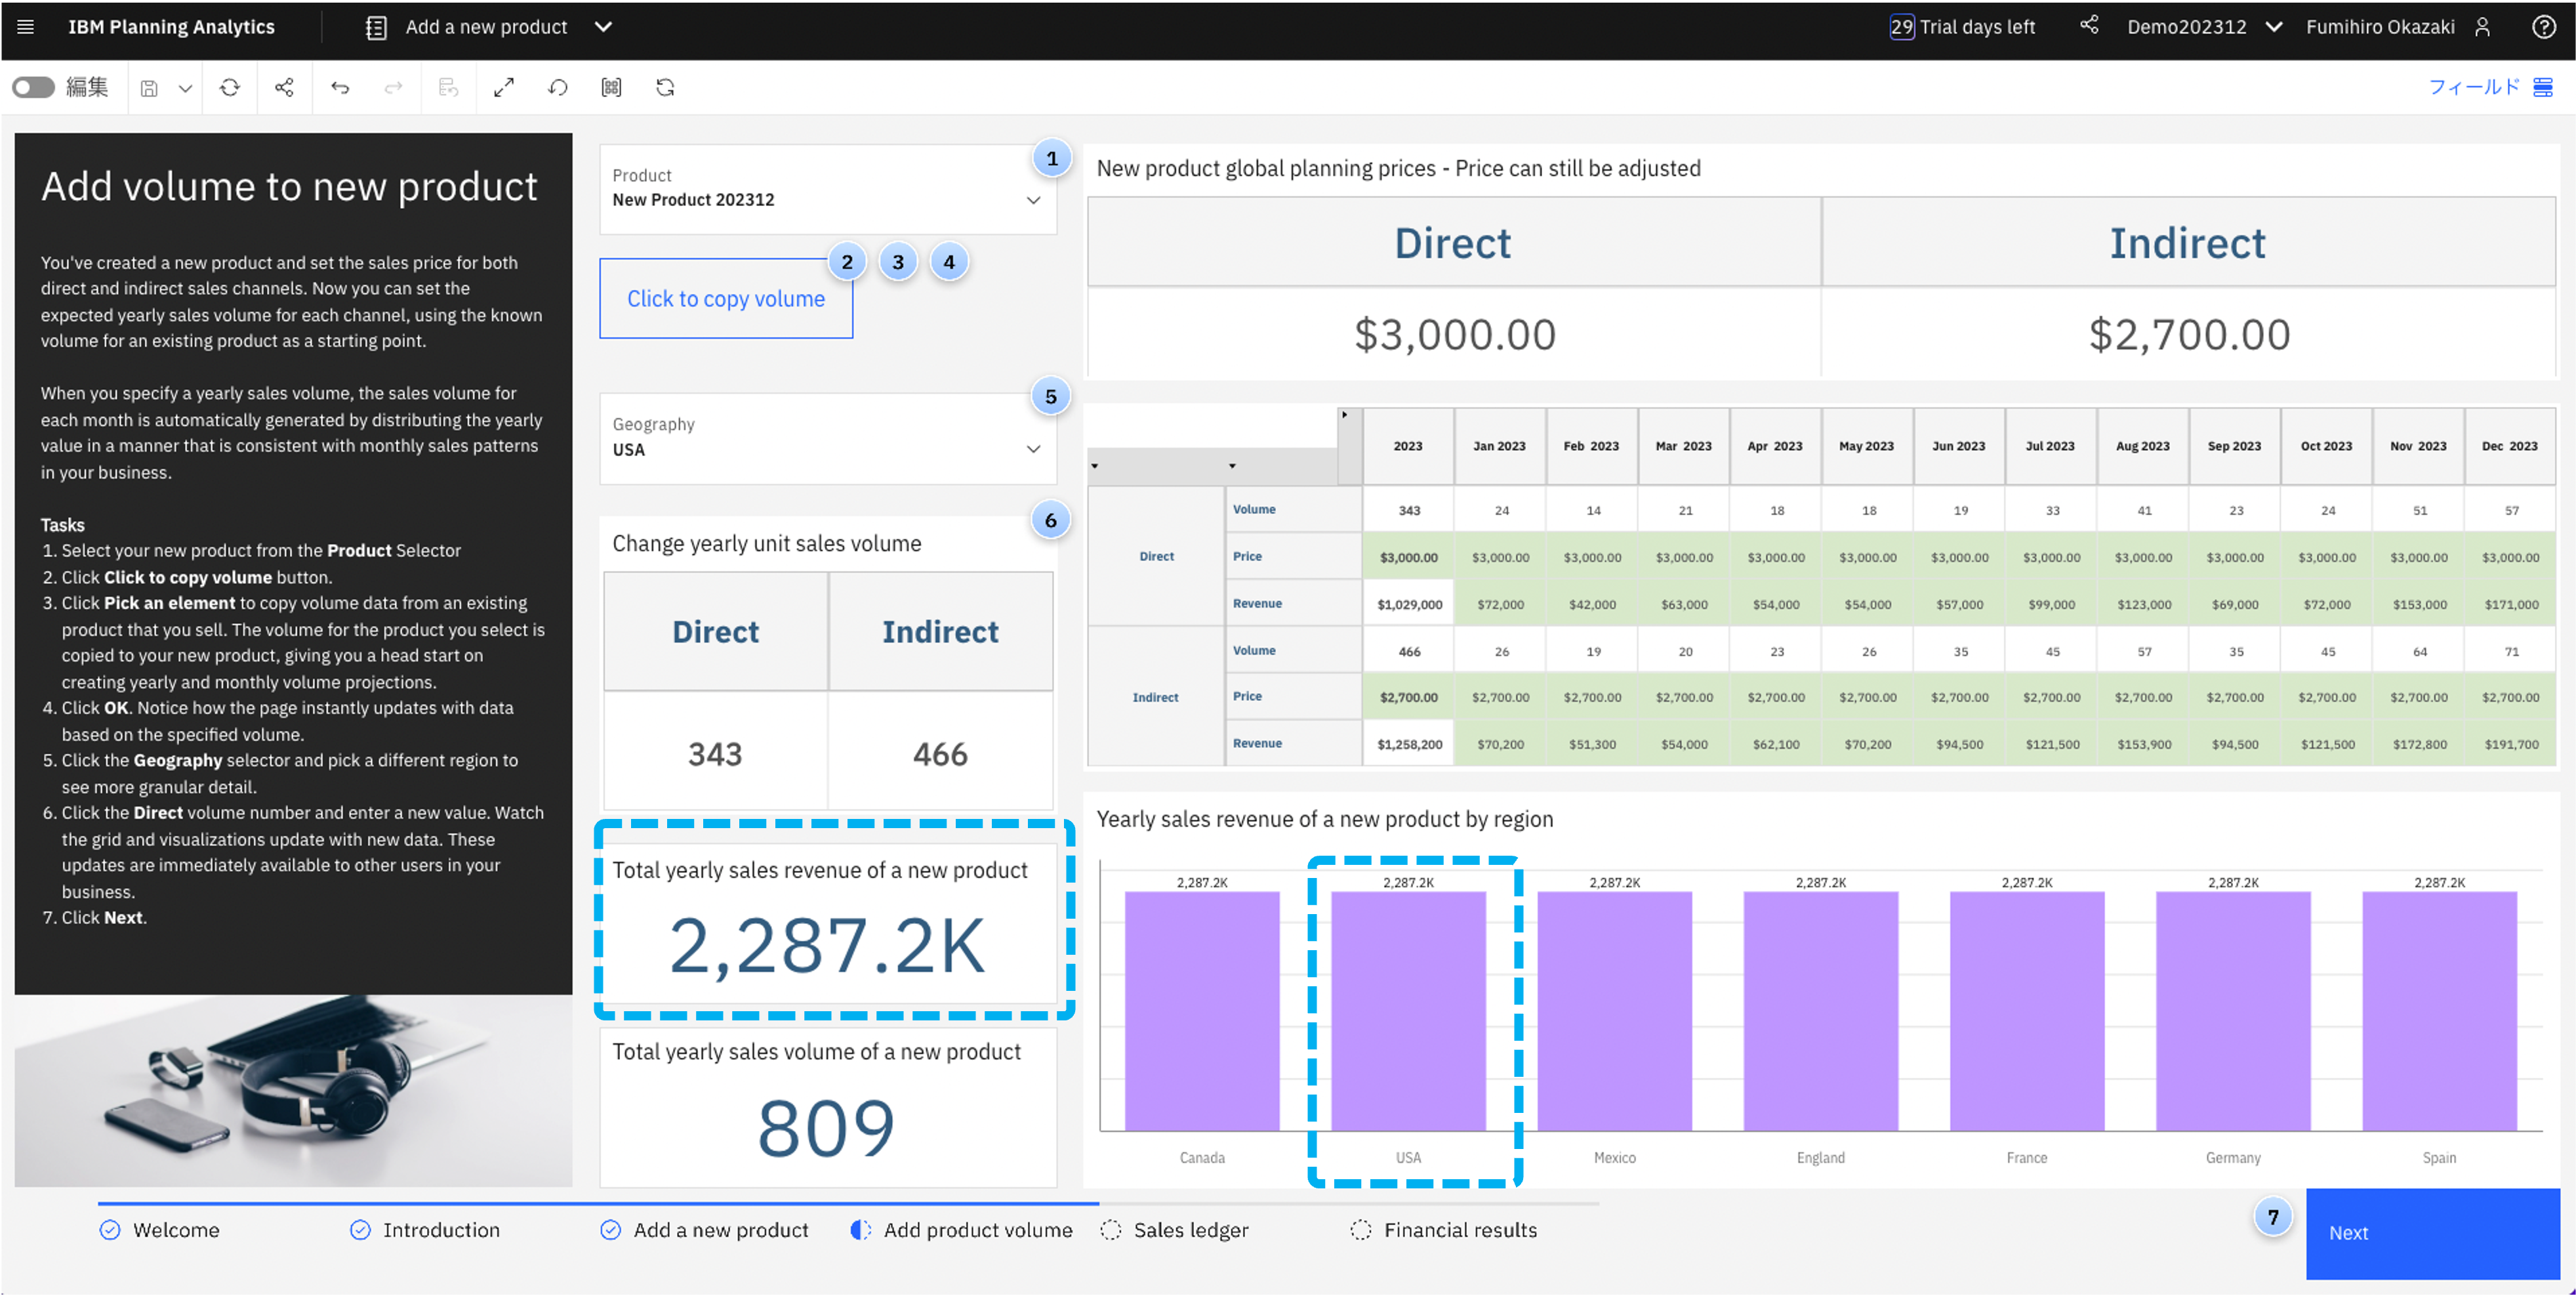2576x1296 pixels.
Task: Toggle the 編集 edit mode switch
Action: [34, 88]
